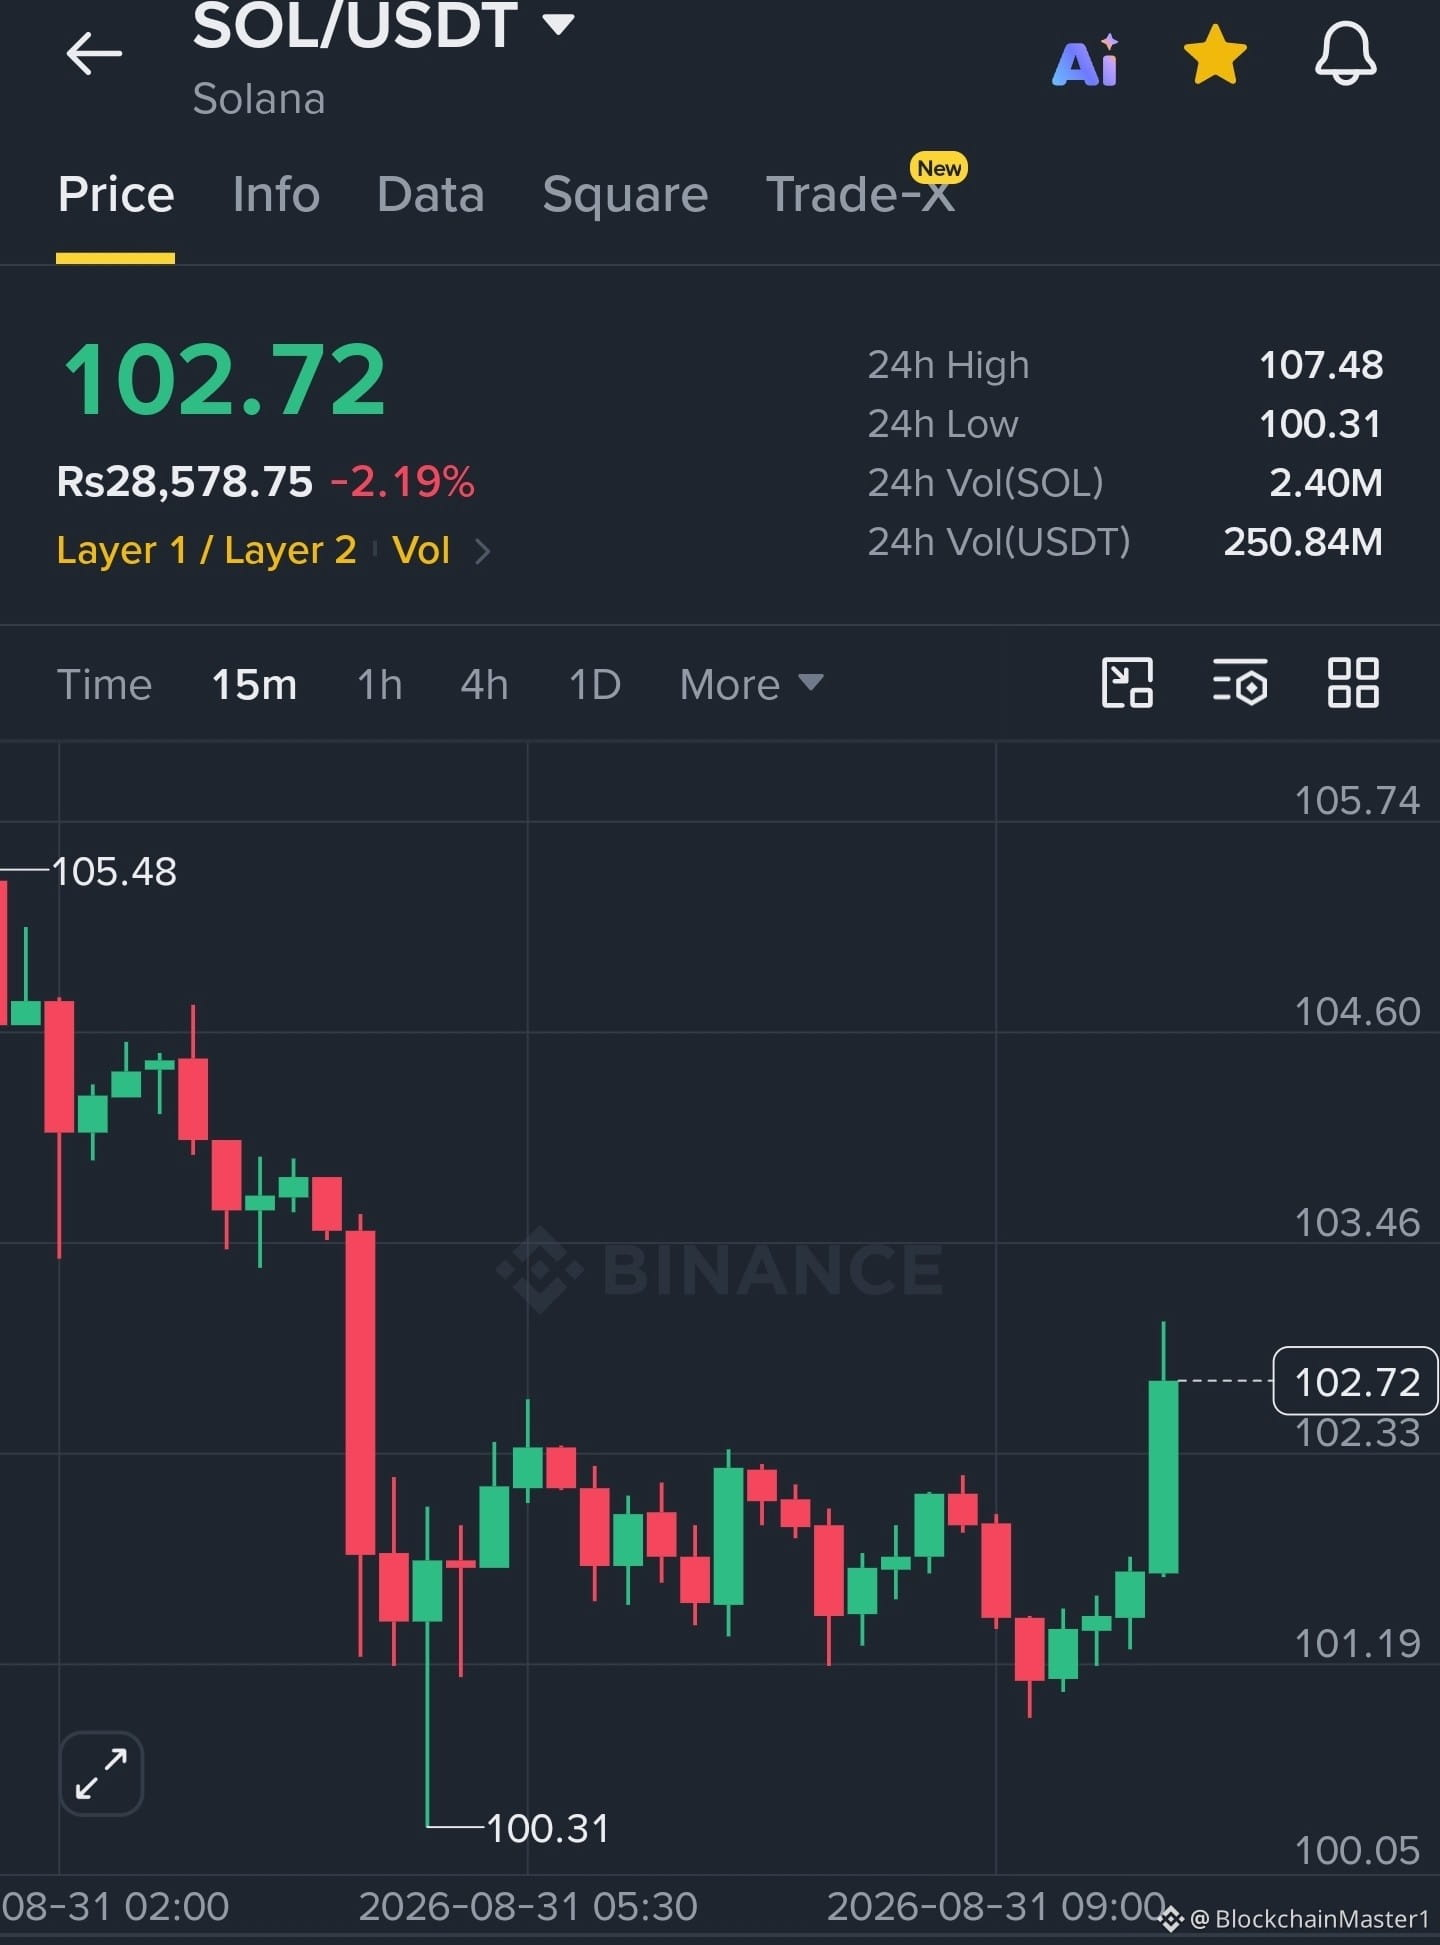1440x1945 pixels.
Task: Tap the large 102.72 last price
Action: [x=224, y=380]
